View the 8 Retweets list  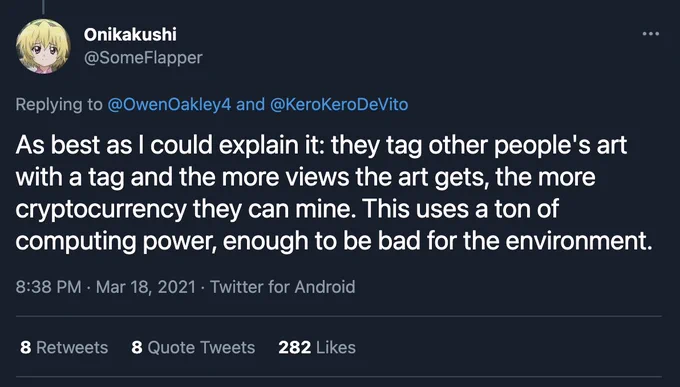point(64,348)
